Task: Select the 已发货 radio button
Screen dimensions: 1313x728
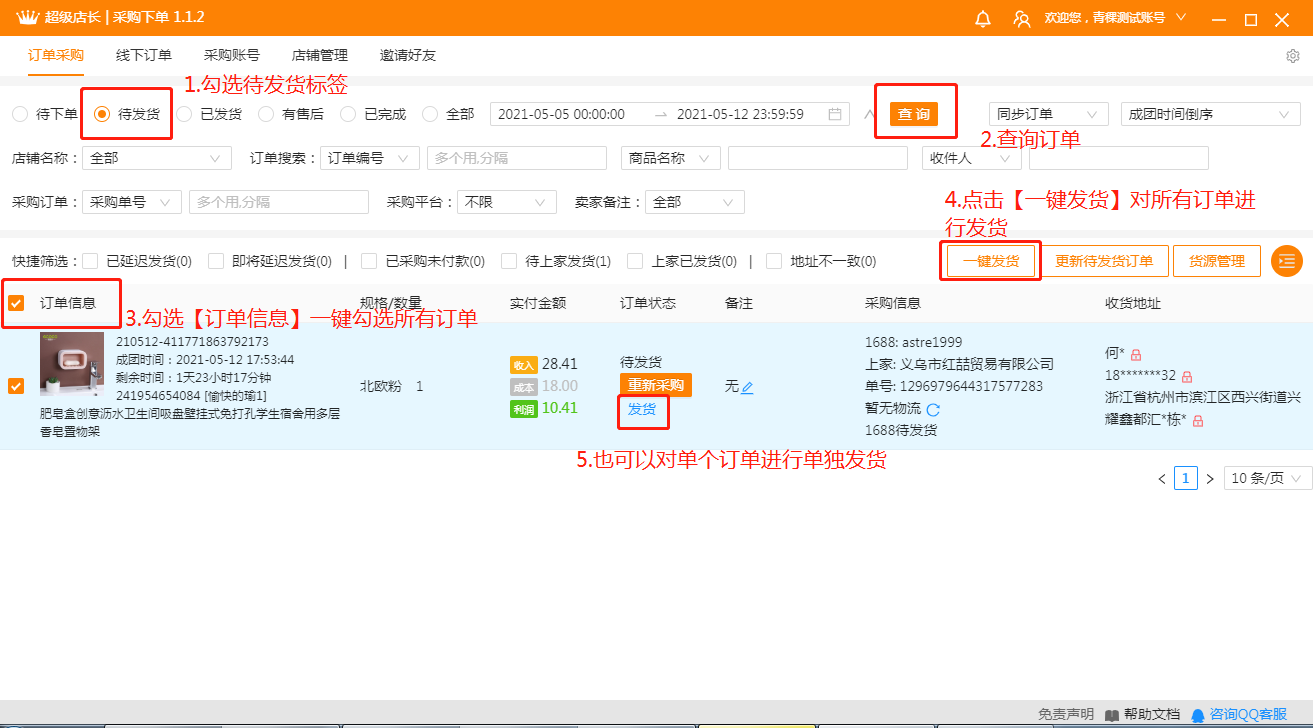Action: 184,114
